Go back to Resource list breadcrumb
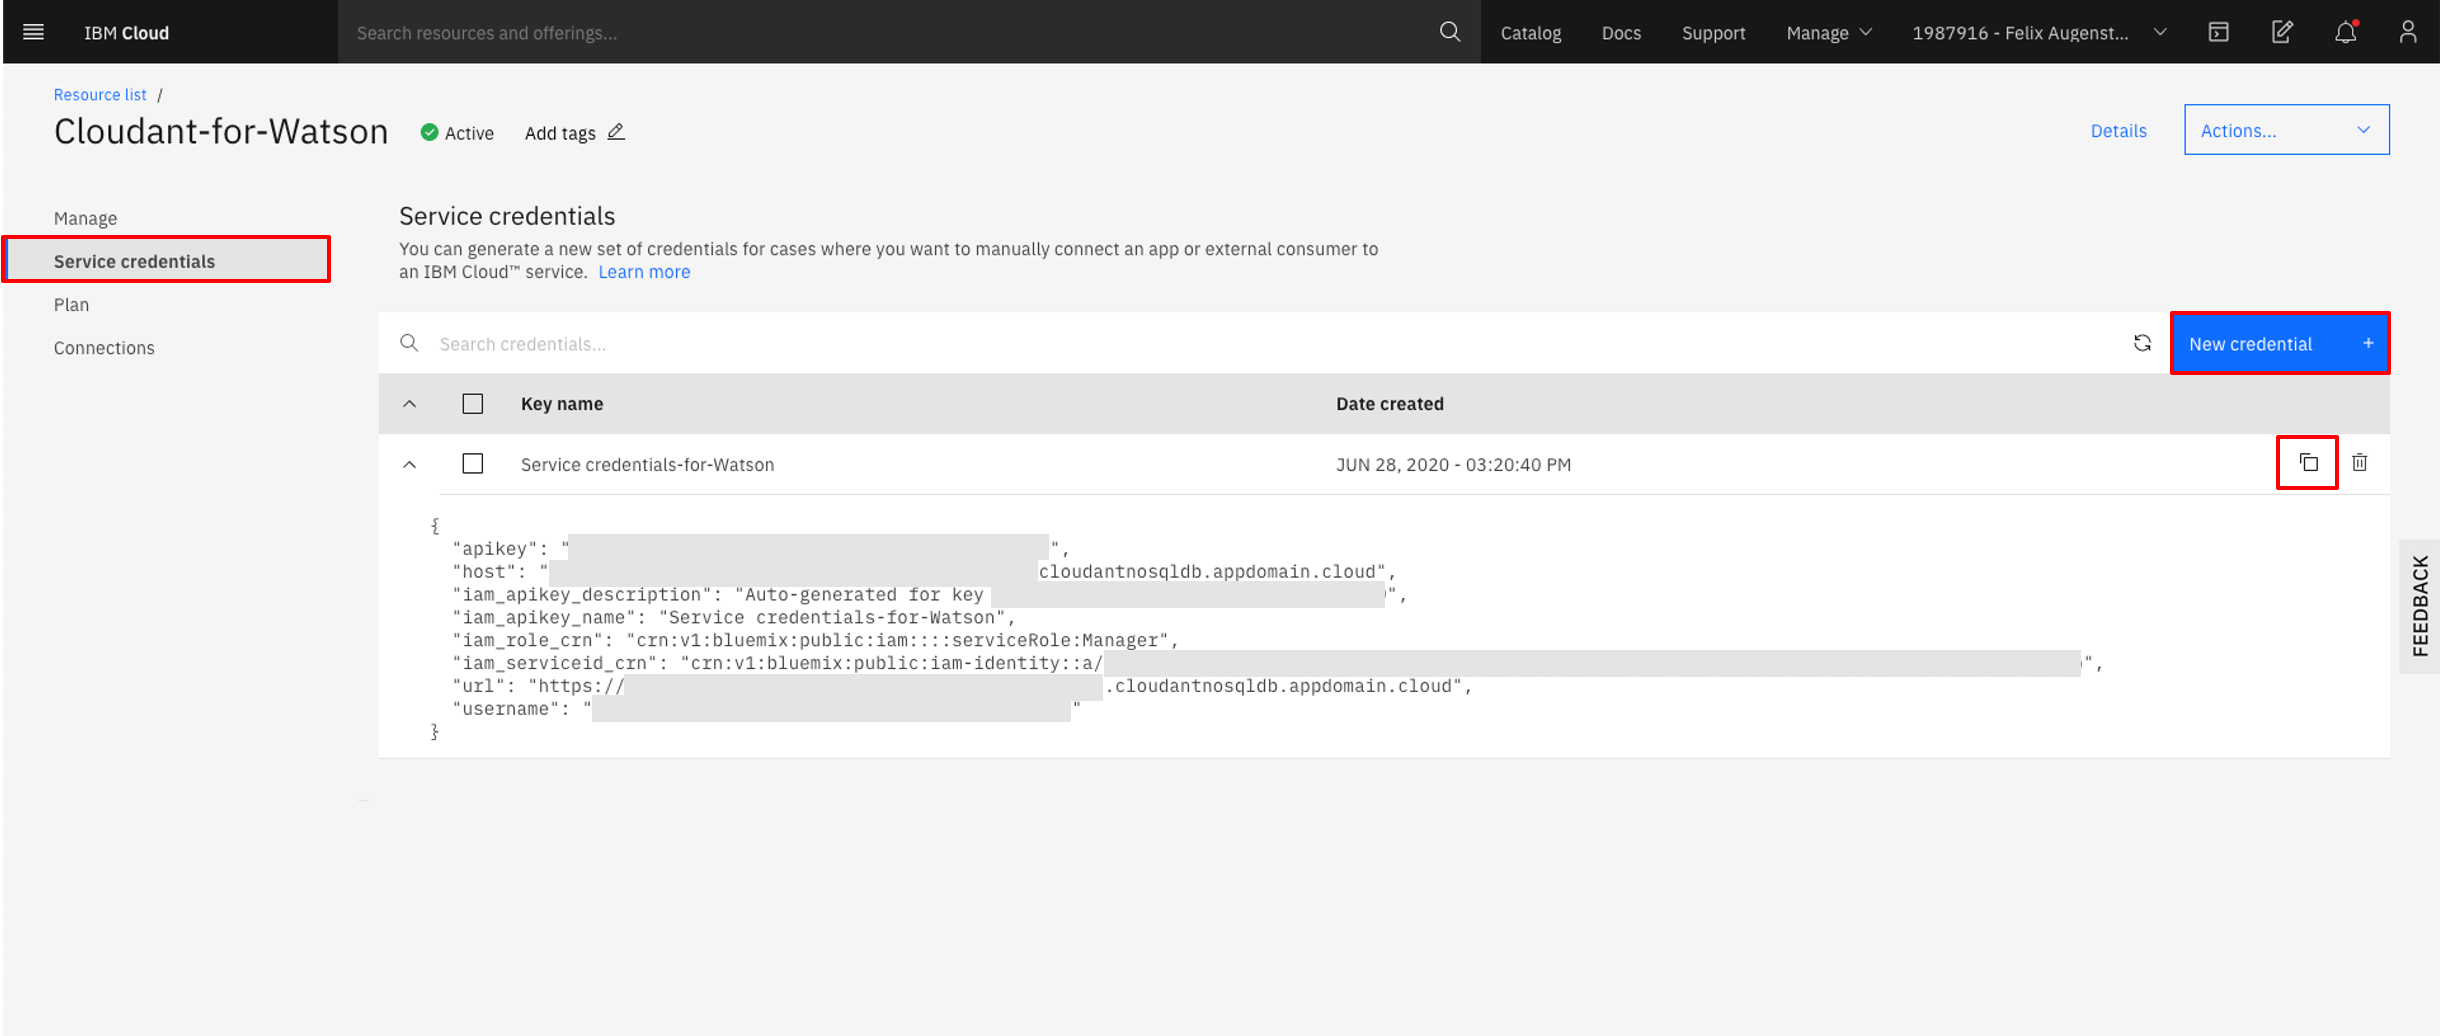This screenshot has height=1036, width=2440. pos(100,94)
